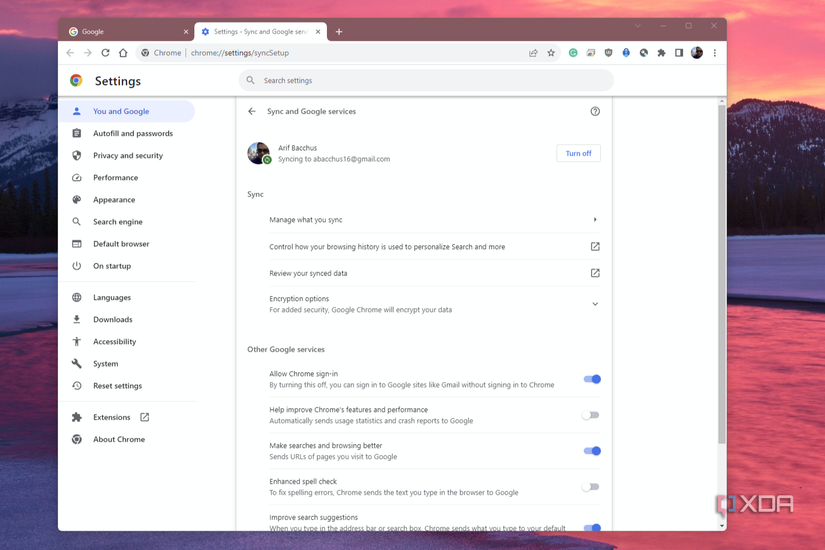Image resolution: width=825 pixels, height=550 pixels.
Task: Click Review your synced data row text
Action: 308,273
